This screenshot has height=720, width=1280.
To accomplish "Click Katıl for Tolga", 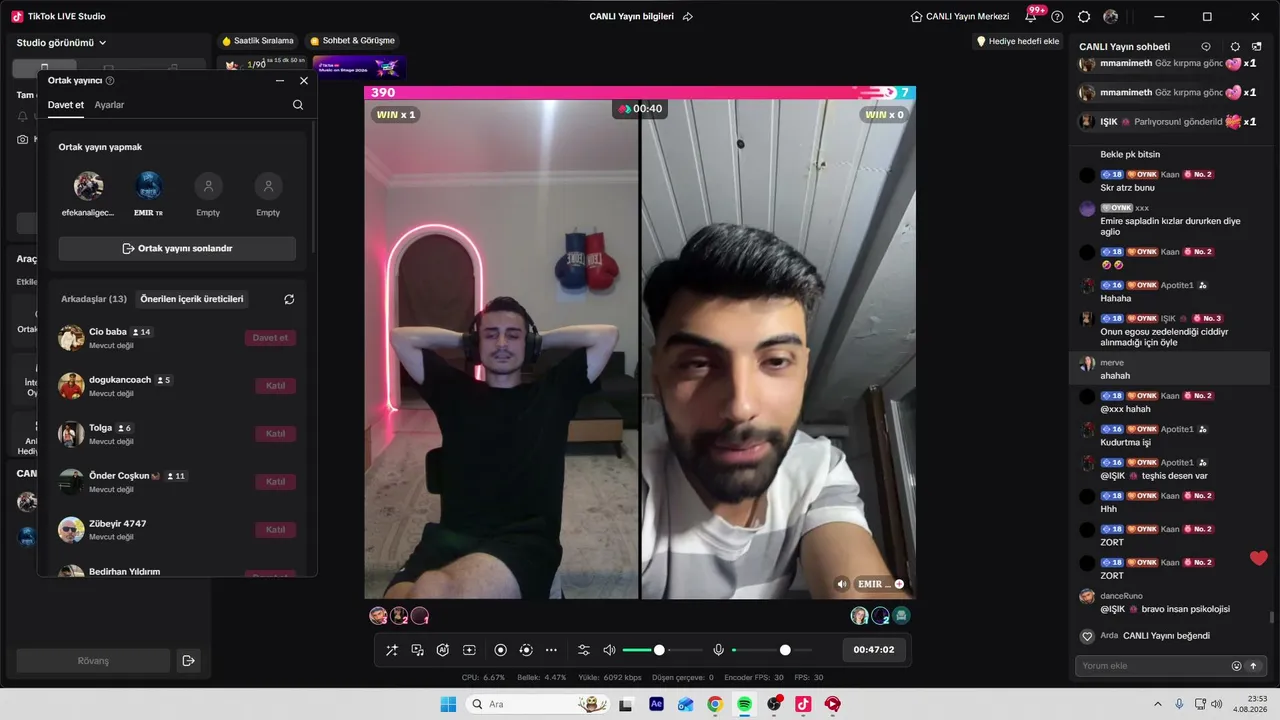I will click(275, 434).
